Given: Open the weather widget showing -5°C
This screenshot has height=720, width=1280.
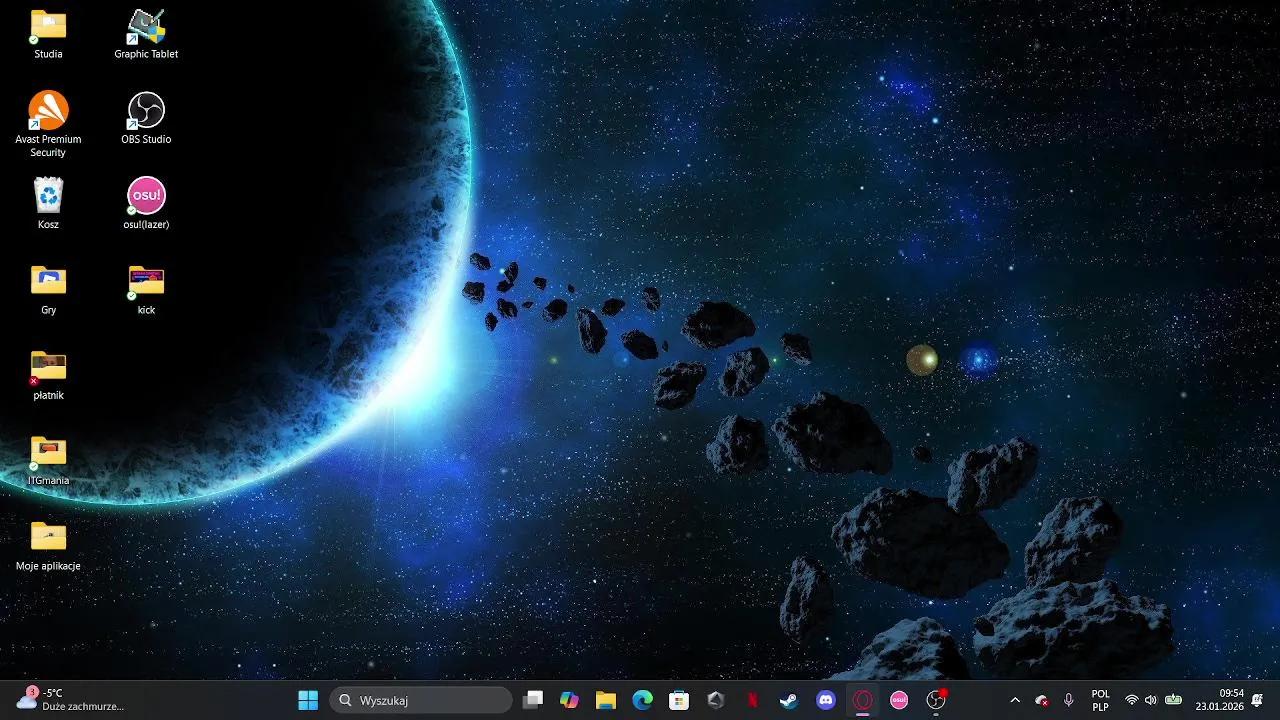Looking at the screenshot, I should click(70, 700).
